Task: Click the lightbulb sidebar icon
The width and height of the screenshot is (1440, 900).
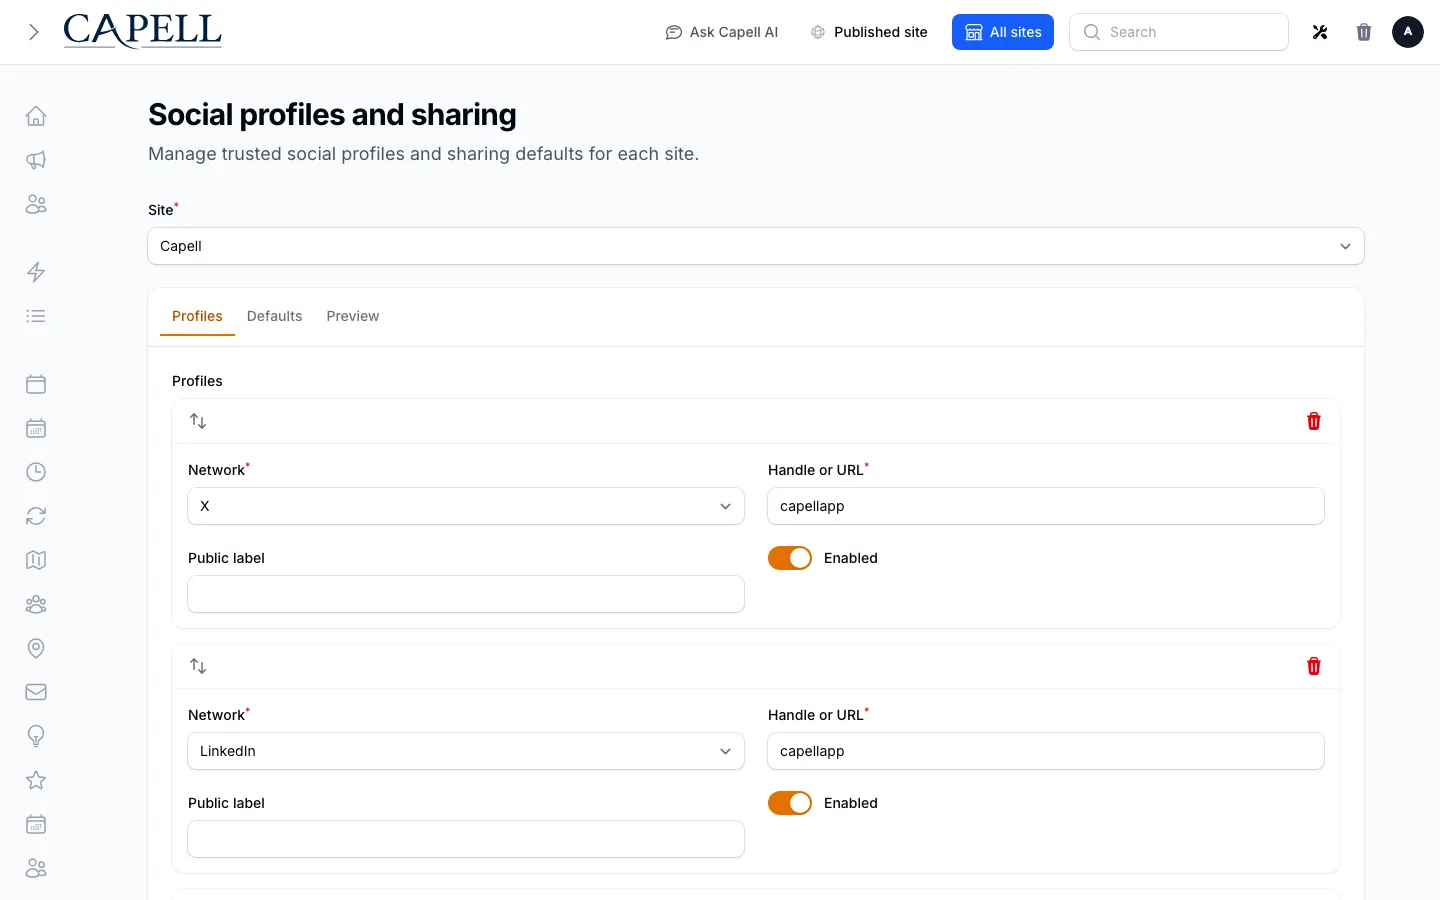Action: (x=36, y=736)
